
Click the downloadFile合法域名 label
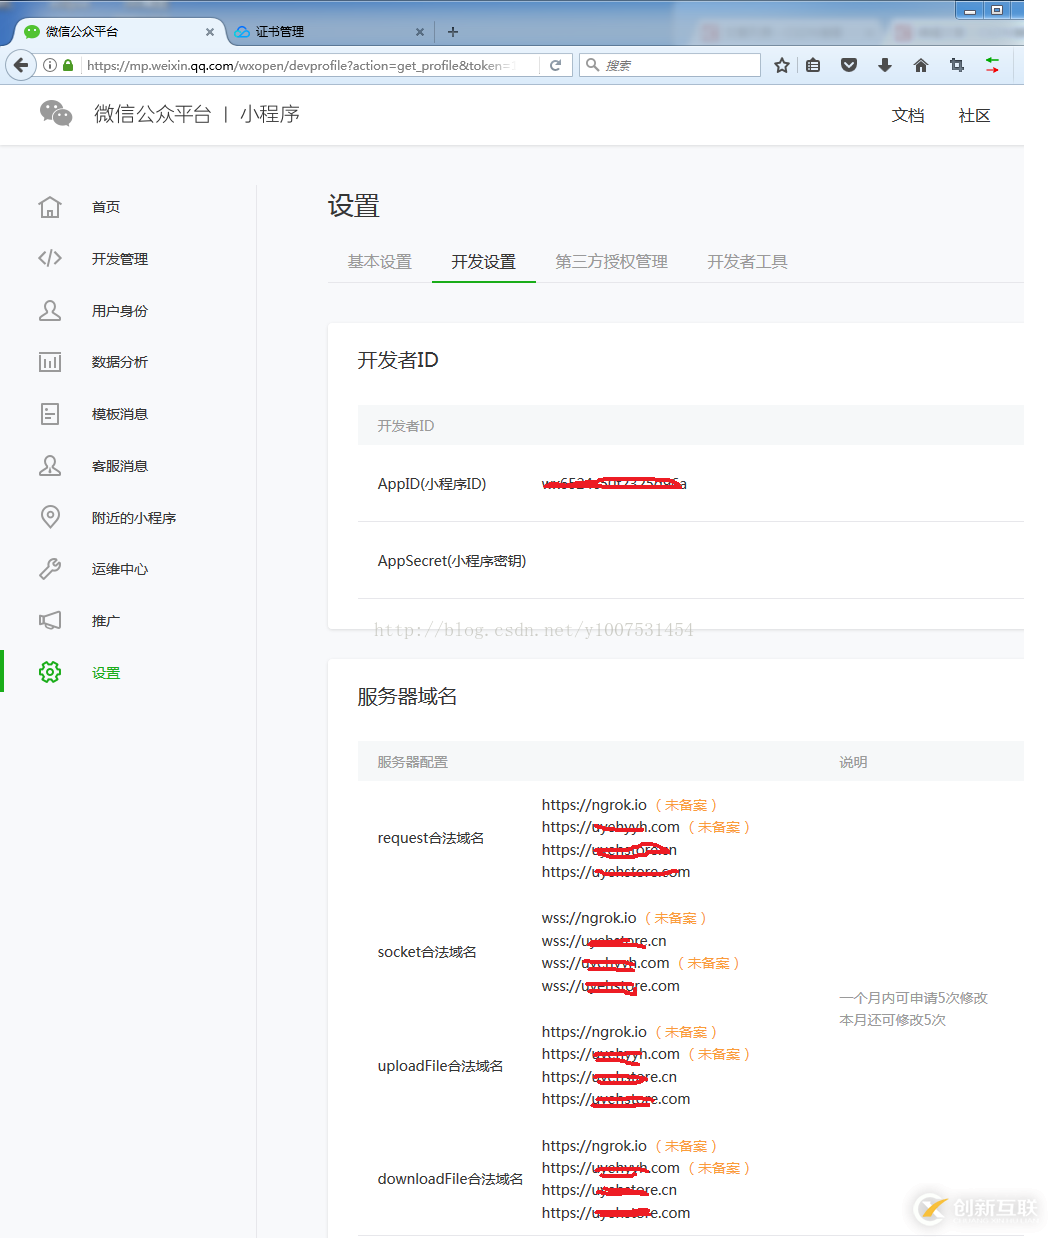tap(450, 1179)
